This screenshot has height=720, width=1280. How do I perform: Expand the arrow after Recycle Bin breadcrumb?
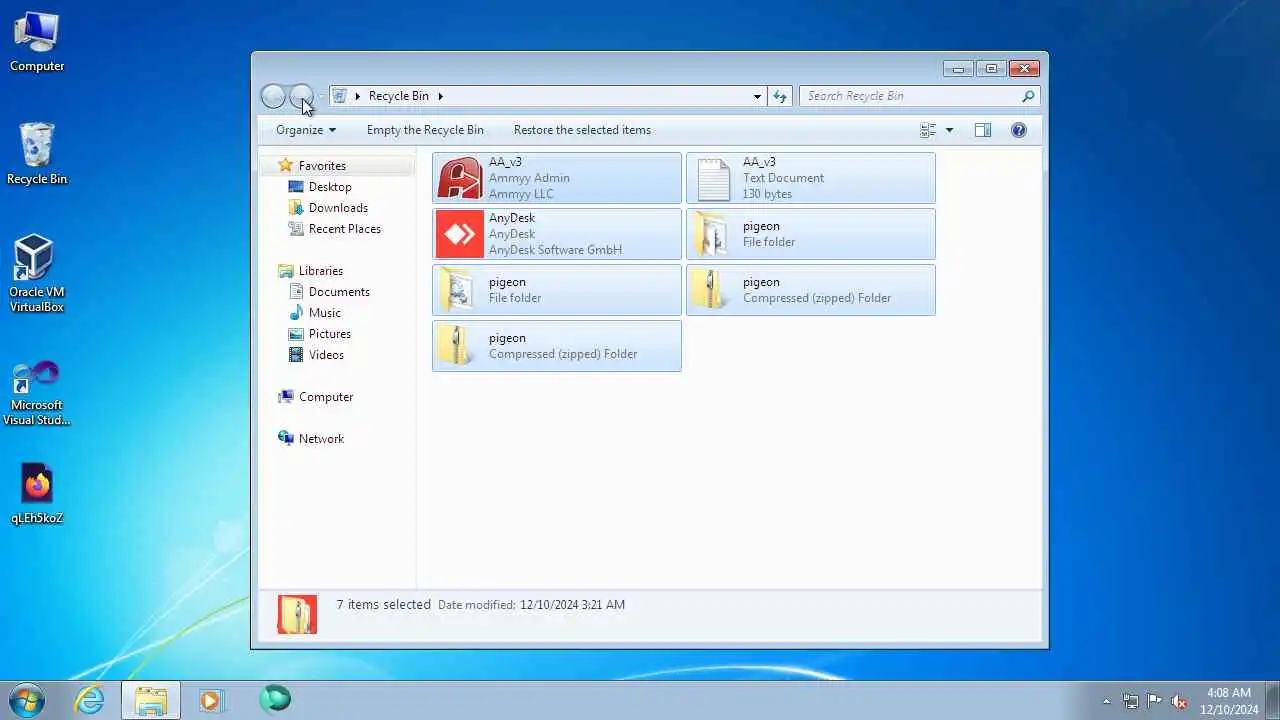[x=440, y=96]
